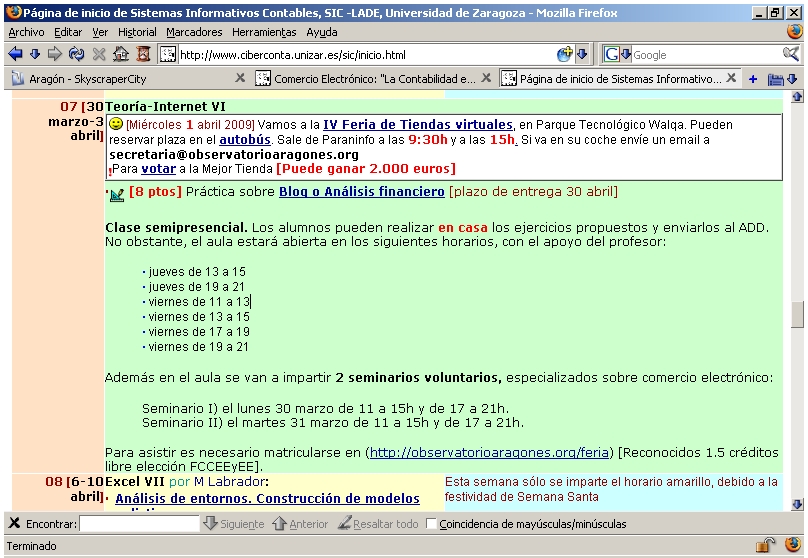This screenshot has width=808, height=558.
Task: Open the Ayuda menu
Action: tap(322, 32)
